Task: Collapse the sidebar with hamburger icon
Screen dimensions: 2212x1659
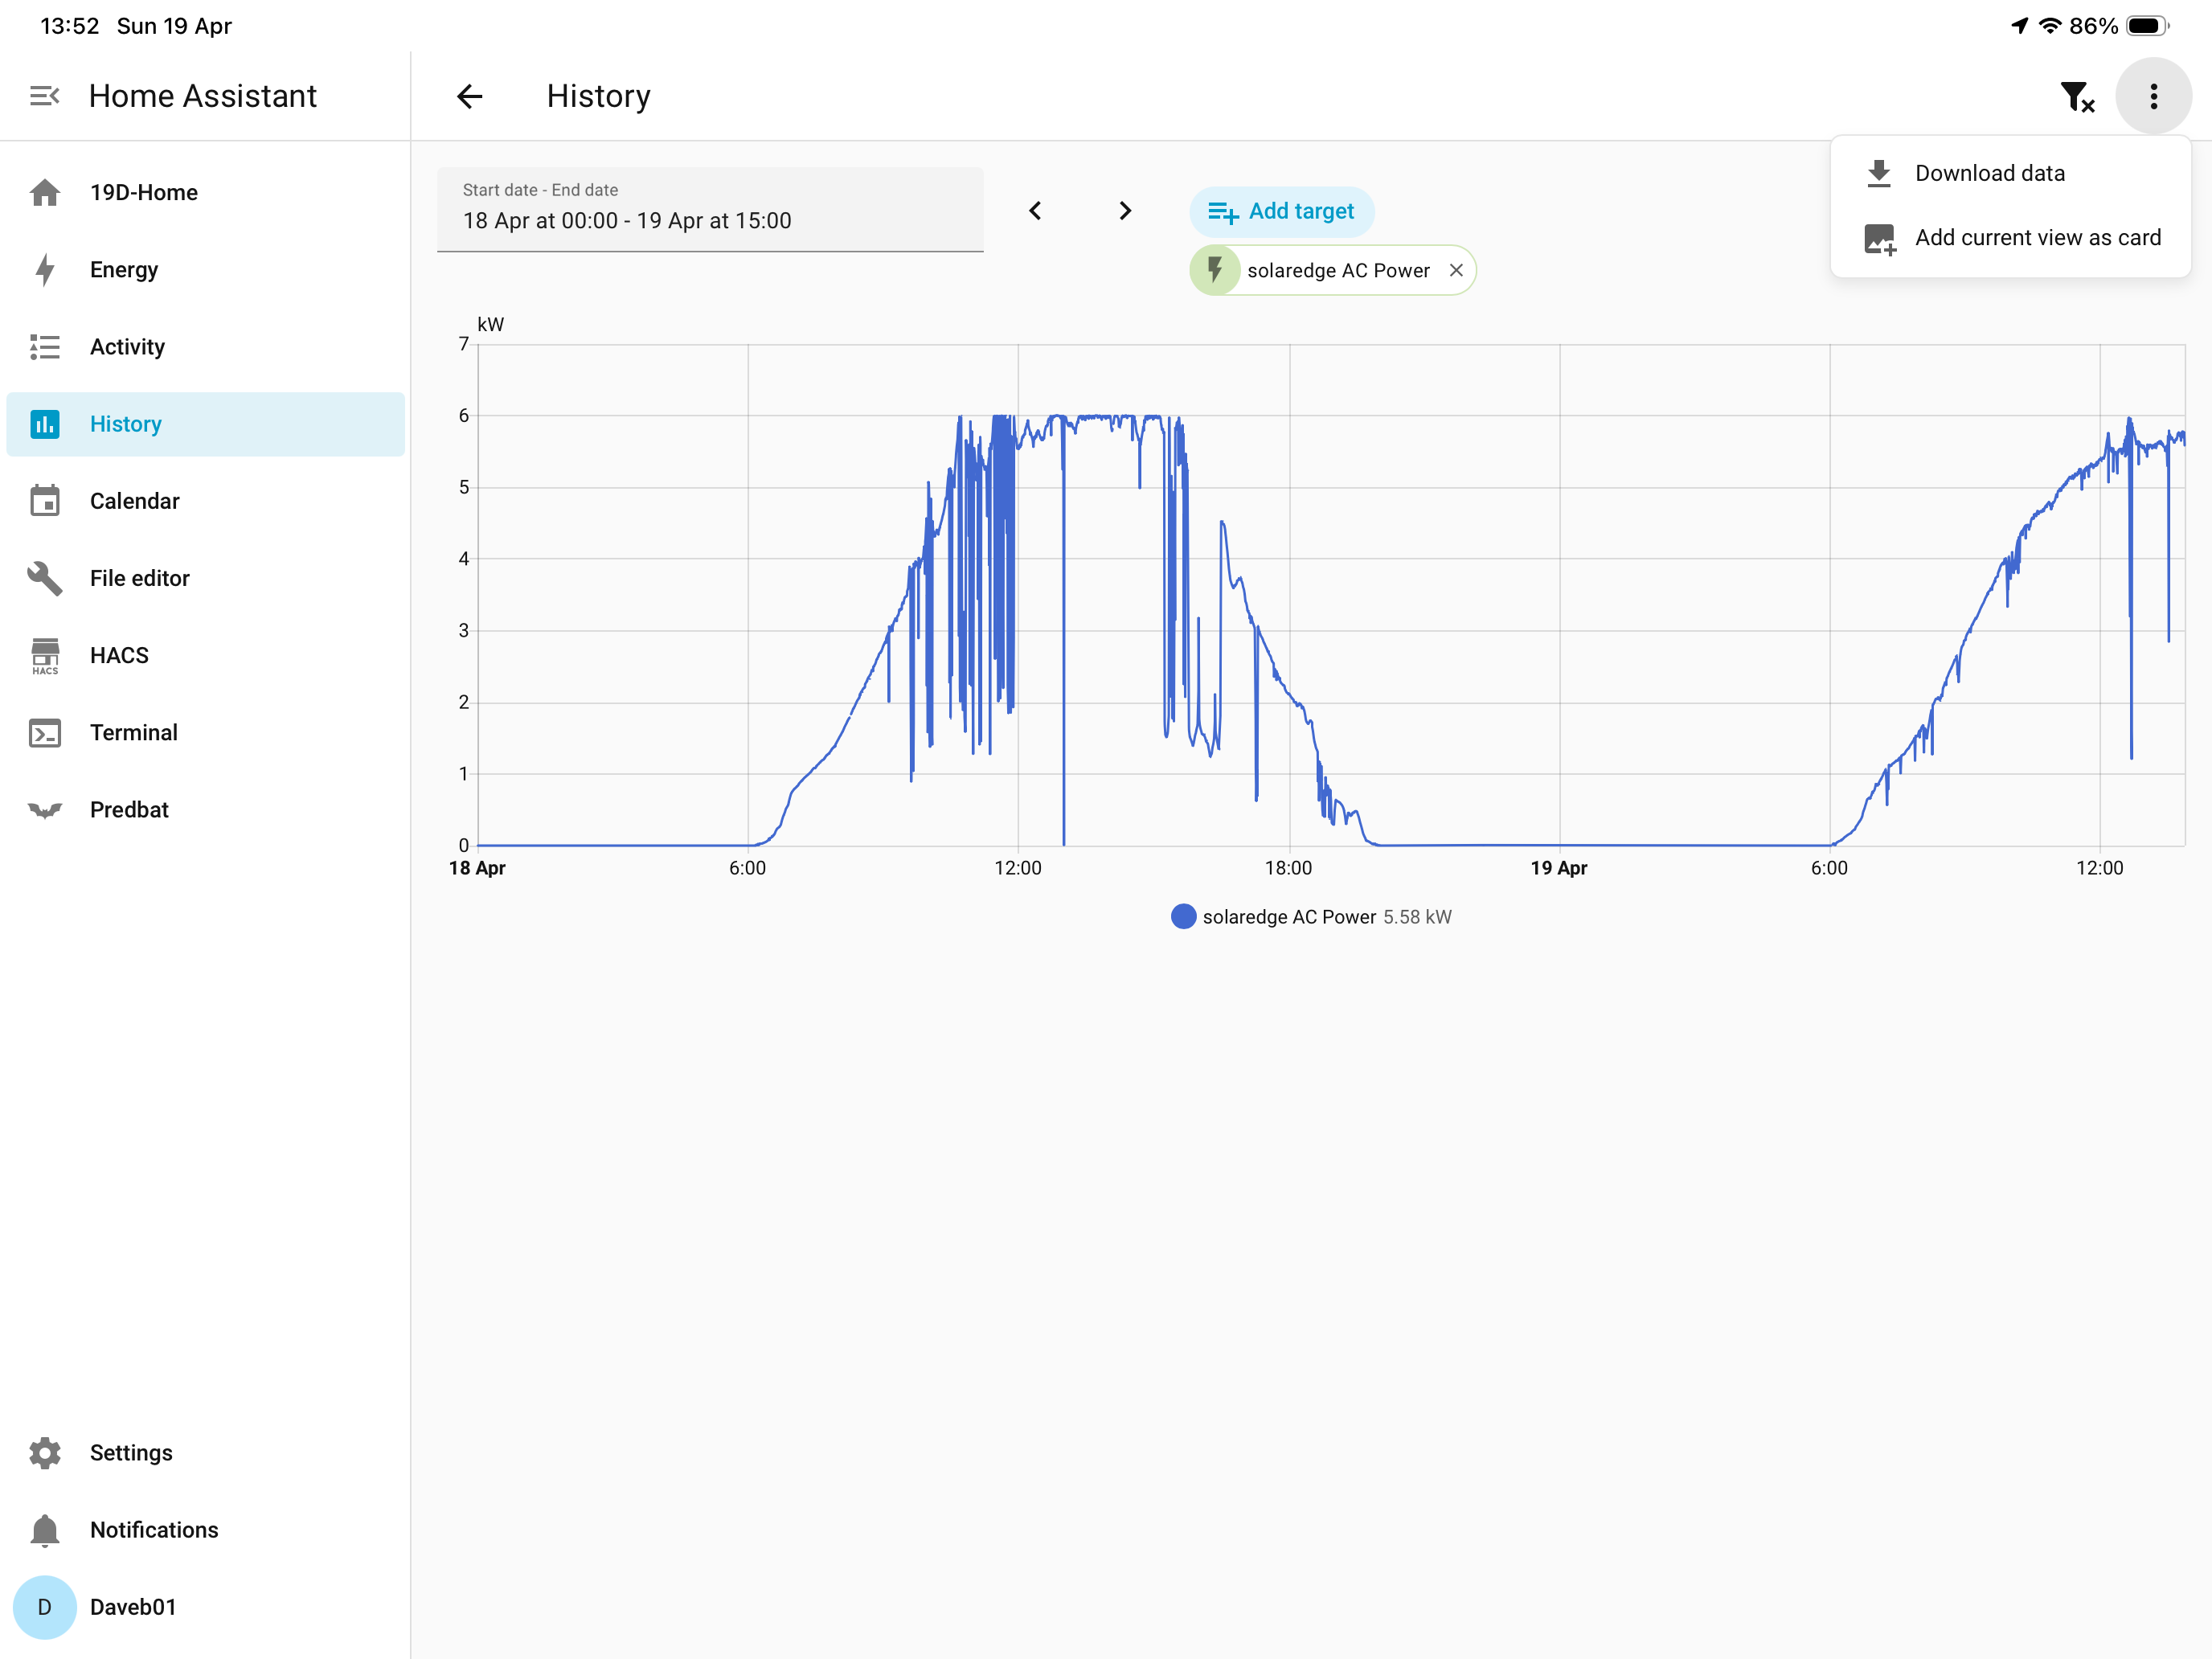Action: click(x=44, y=96)
